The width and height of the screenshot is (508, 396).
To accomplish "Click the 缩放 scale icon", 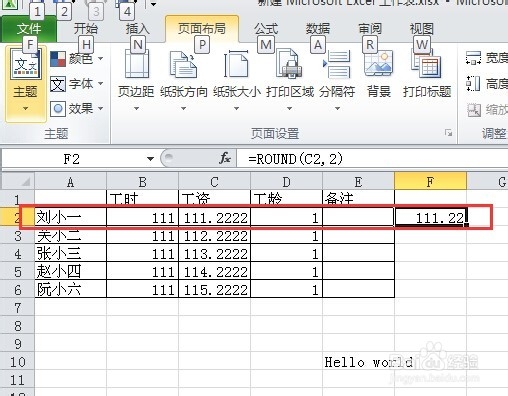I will (x=473, y=109).
